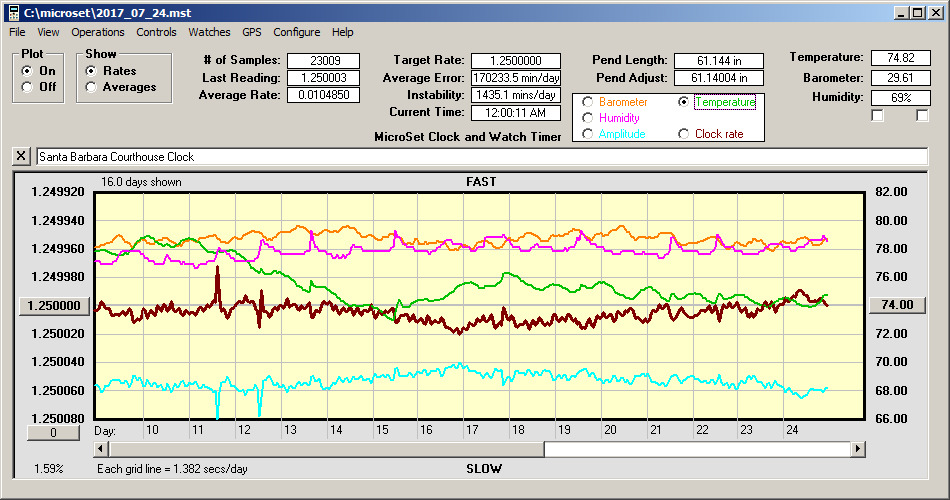Select Plot Off radio button

(x=27, y=87)
